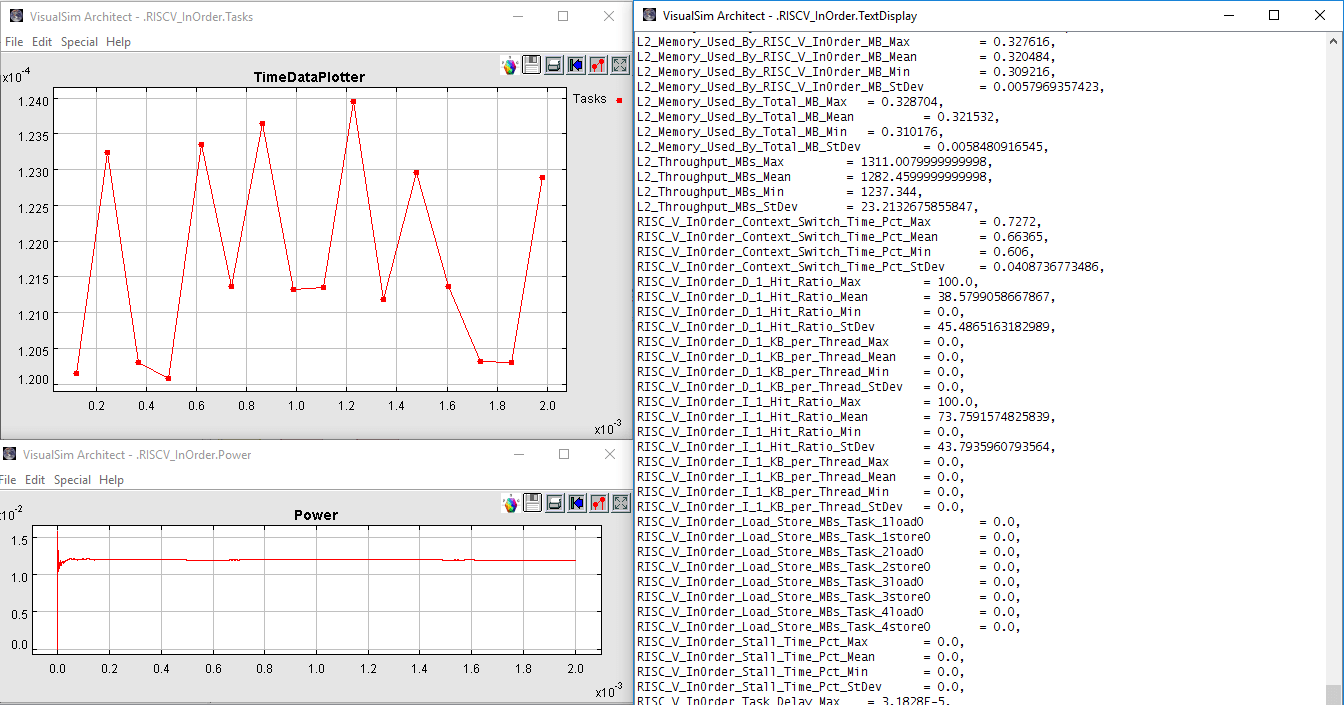Print the TimeDataPlotter chart in the Tasks window
The height and width of the screenshot is (705, 1344).
pos(554,65)
